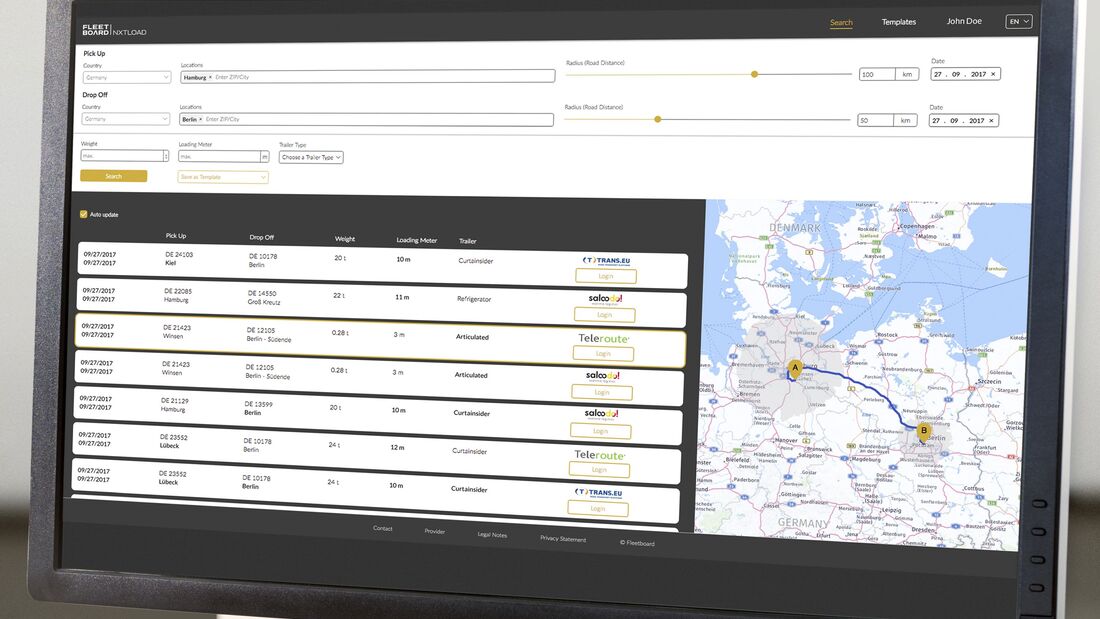Click the Pick Up Locations input field

click(x=367, y=76)
